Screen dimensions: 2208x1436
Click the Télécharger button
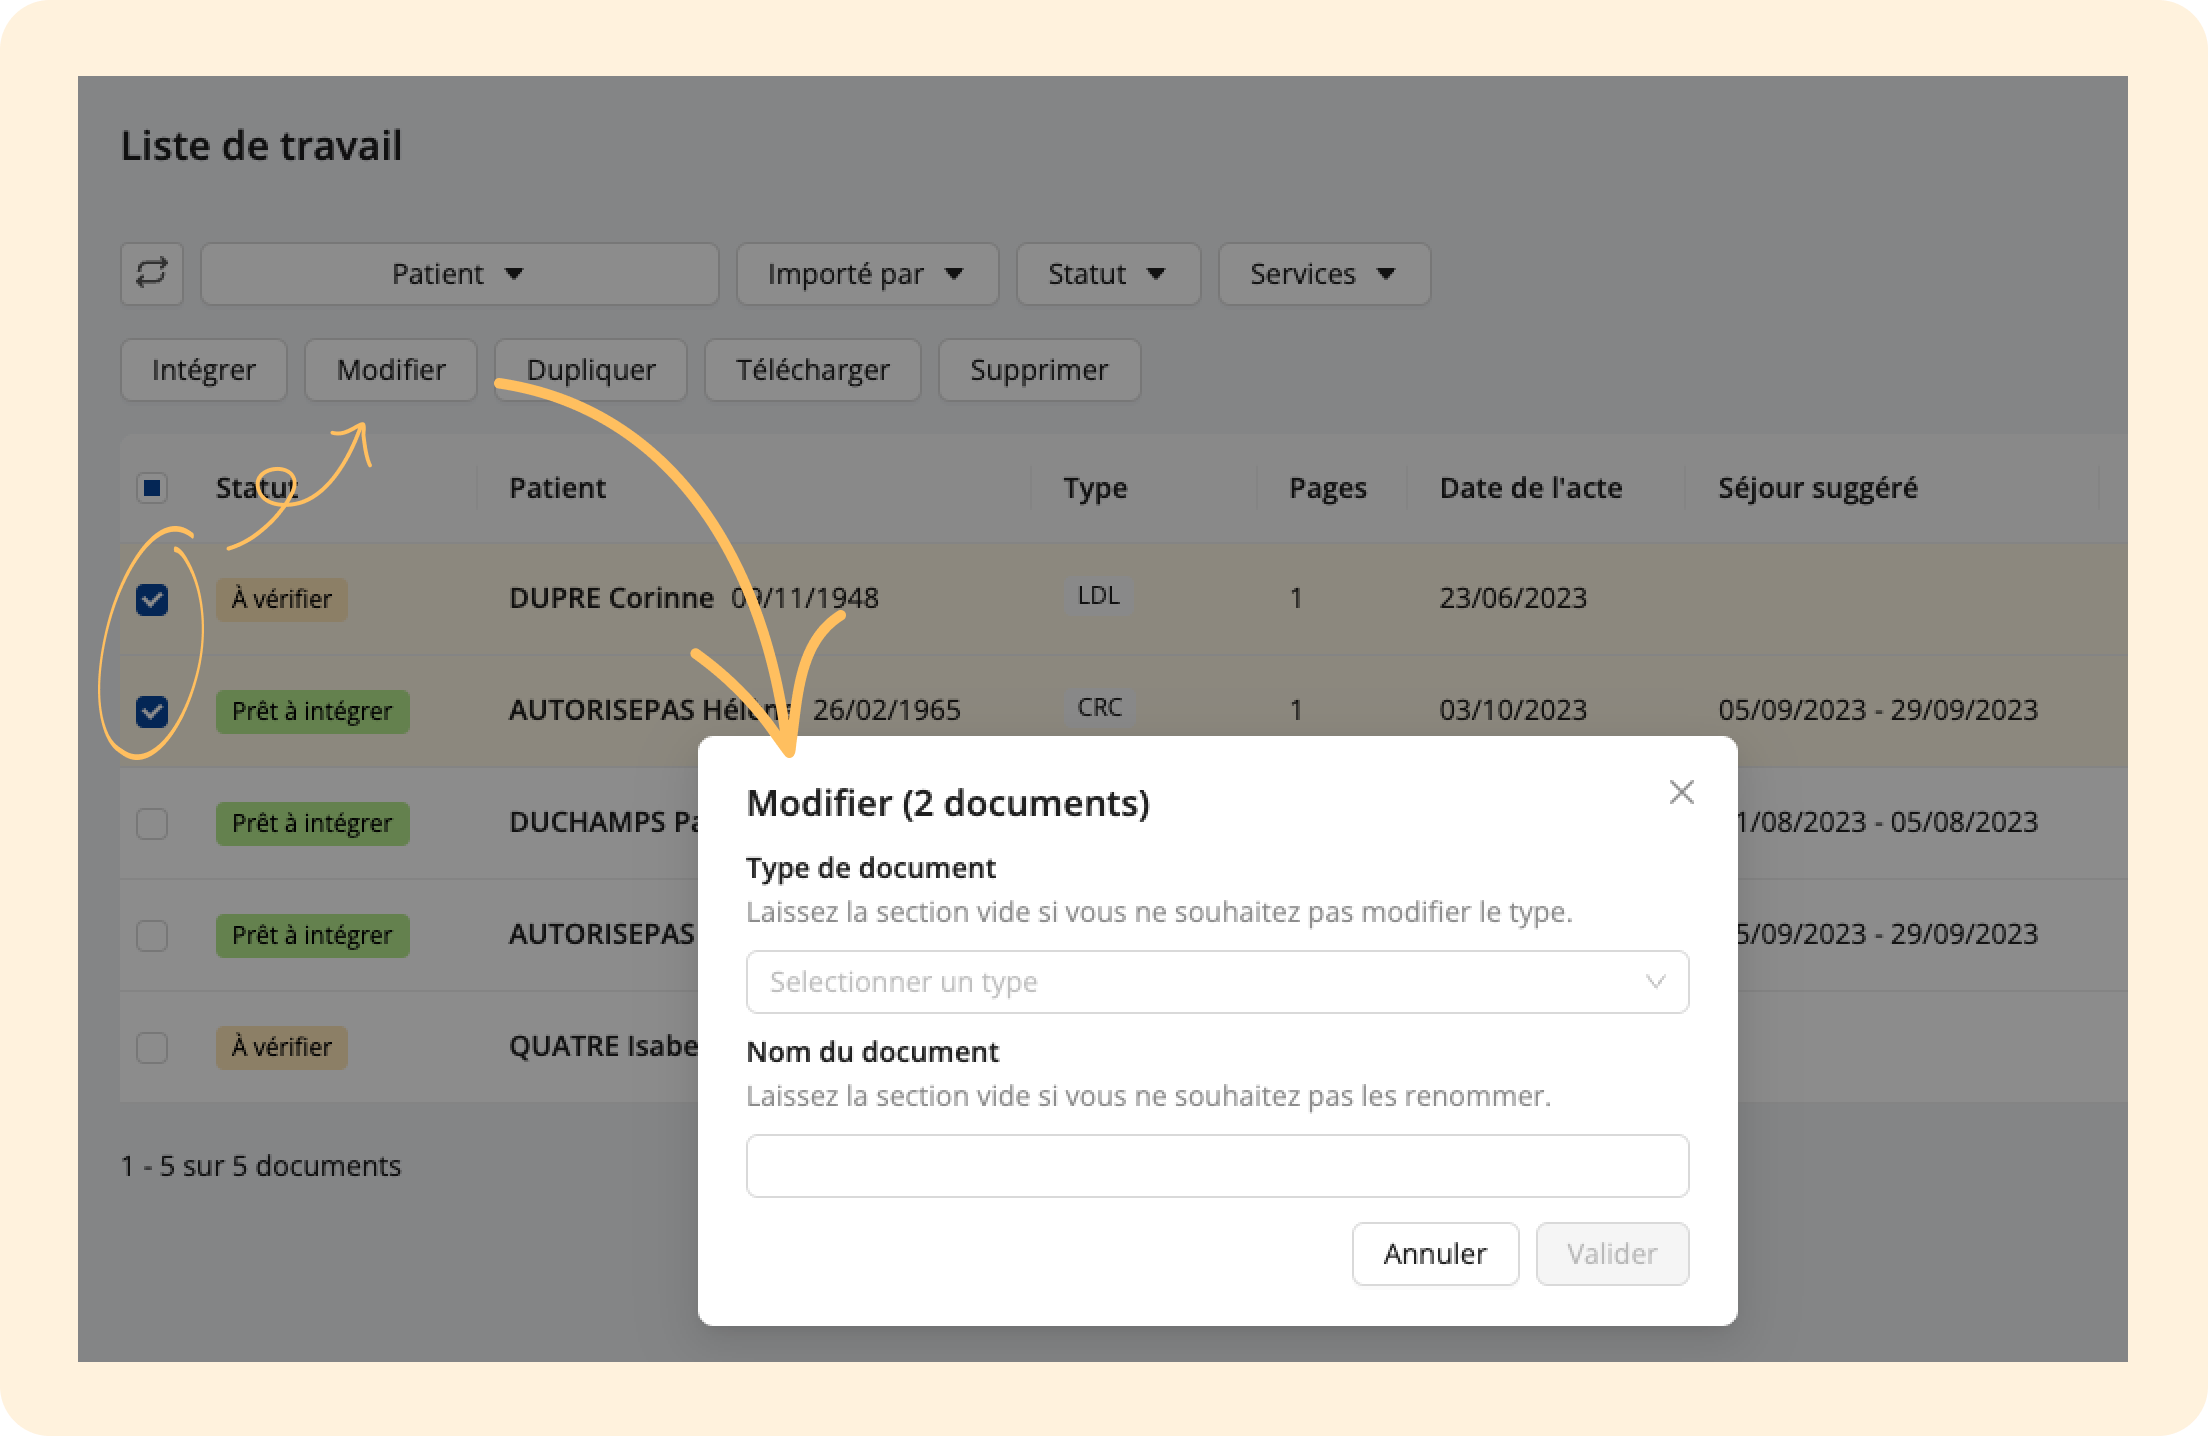coord(813,370)
